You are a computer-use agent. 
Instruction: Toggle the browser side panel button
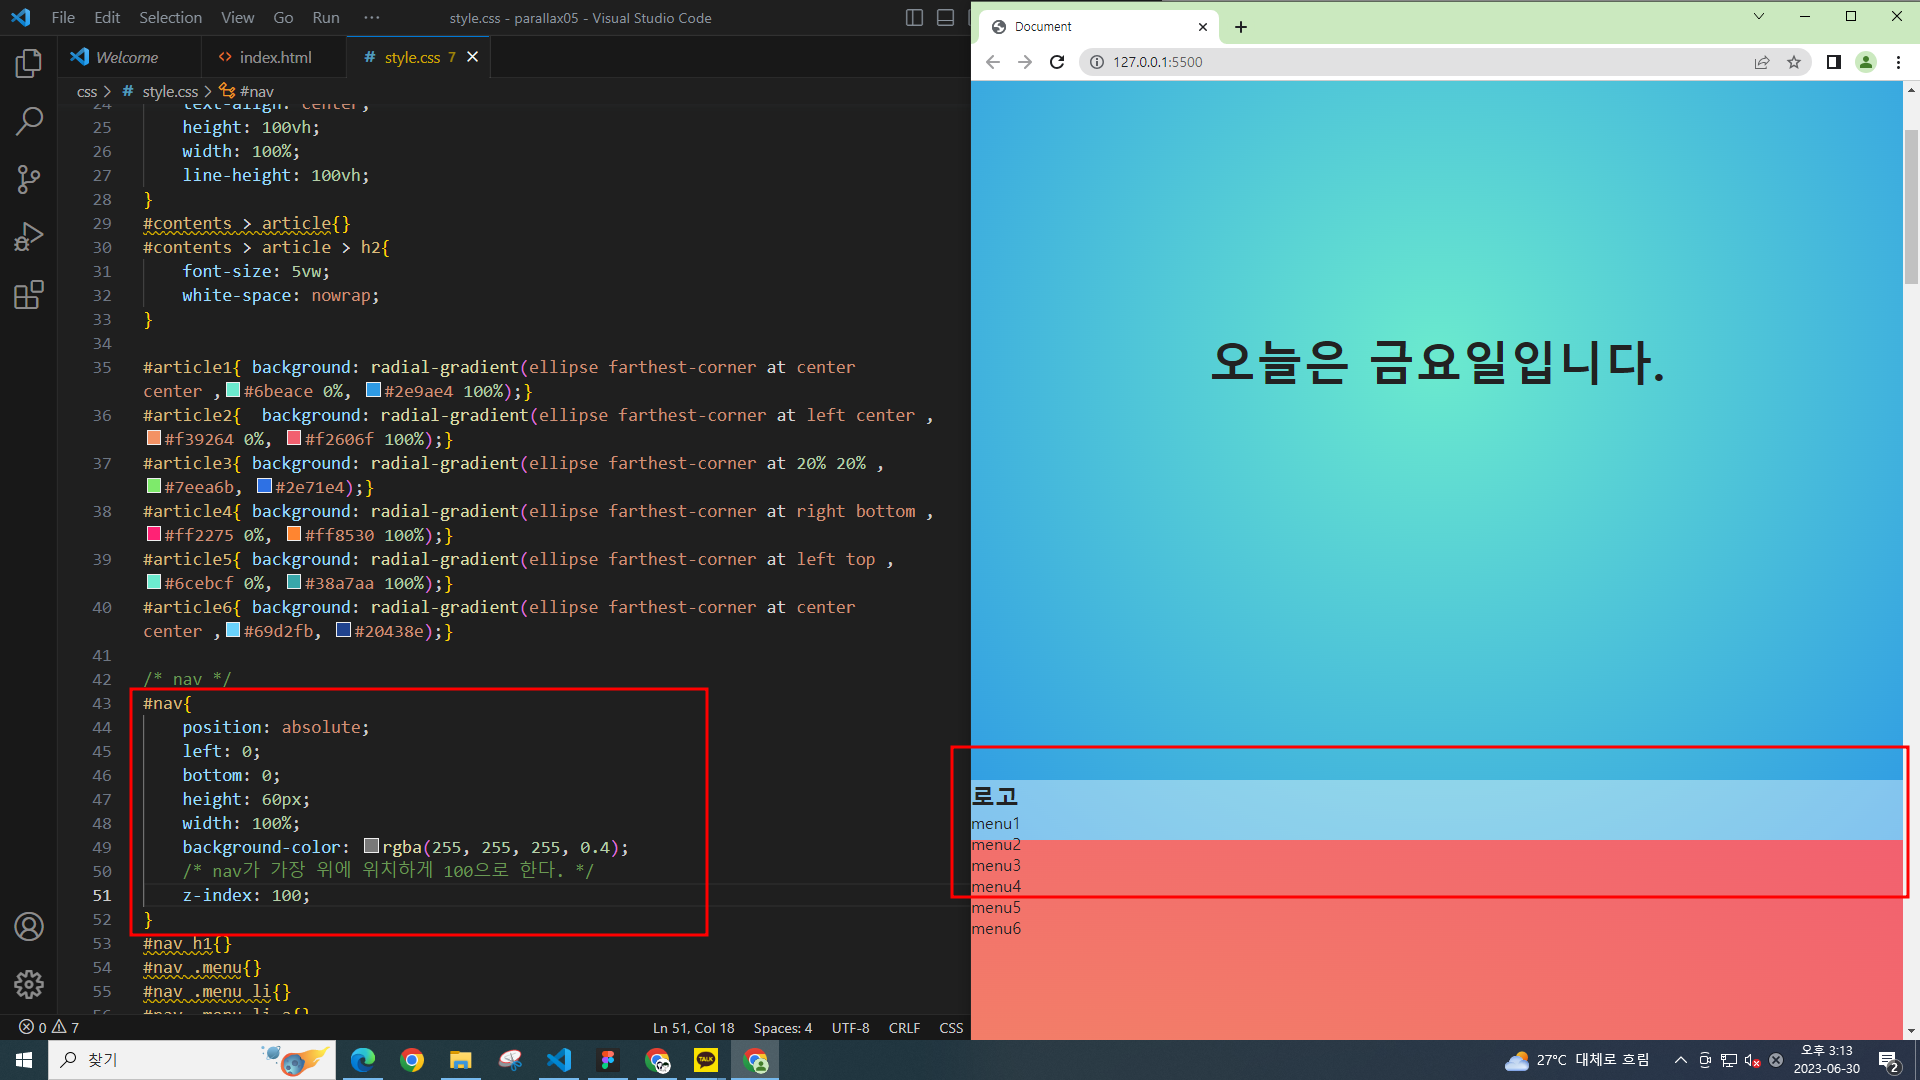click(1833, 62)
